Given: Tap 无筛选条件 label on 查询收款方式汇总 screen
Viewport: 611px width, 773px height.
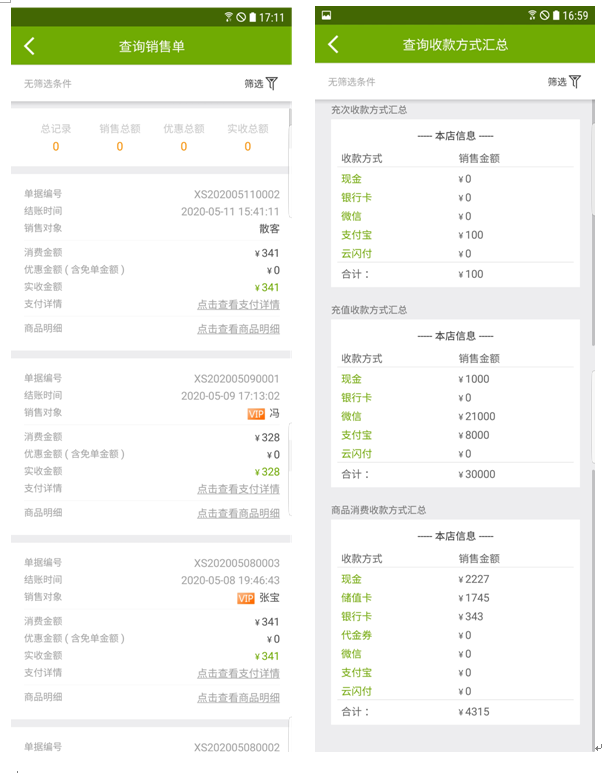Looking at the screenshot, I should coord(352,82).
